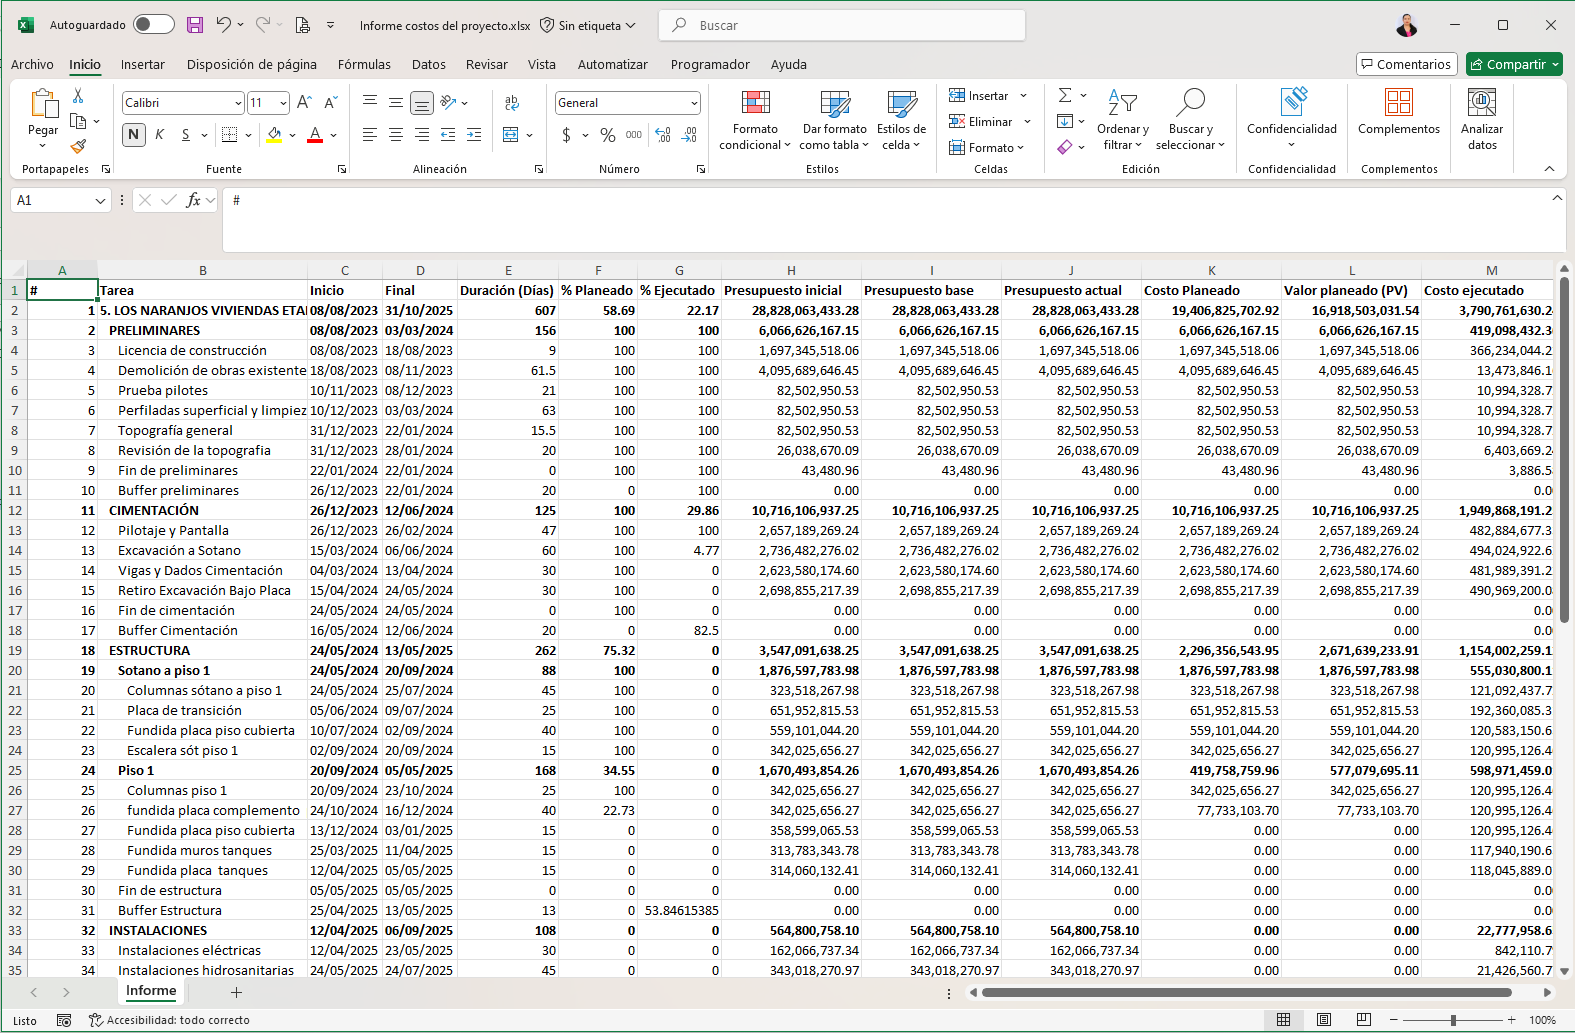Screen dimensions: 1575x1033
Task: Switch to the Programador tab
Action: point(710,64)
